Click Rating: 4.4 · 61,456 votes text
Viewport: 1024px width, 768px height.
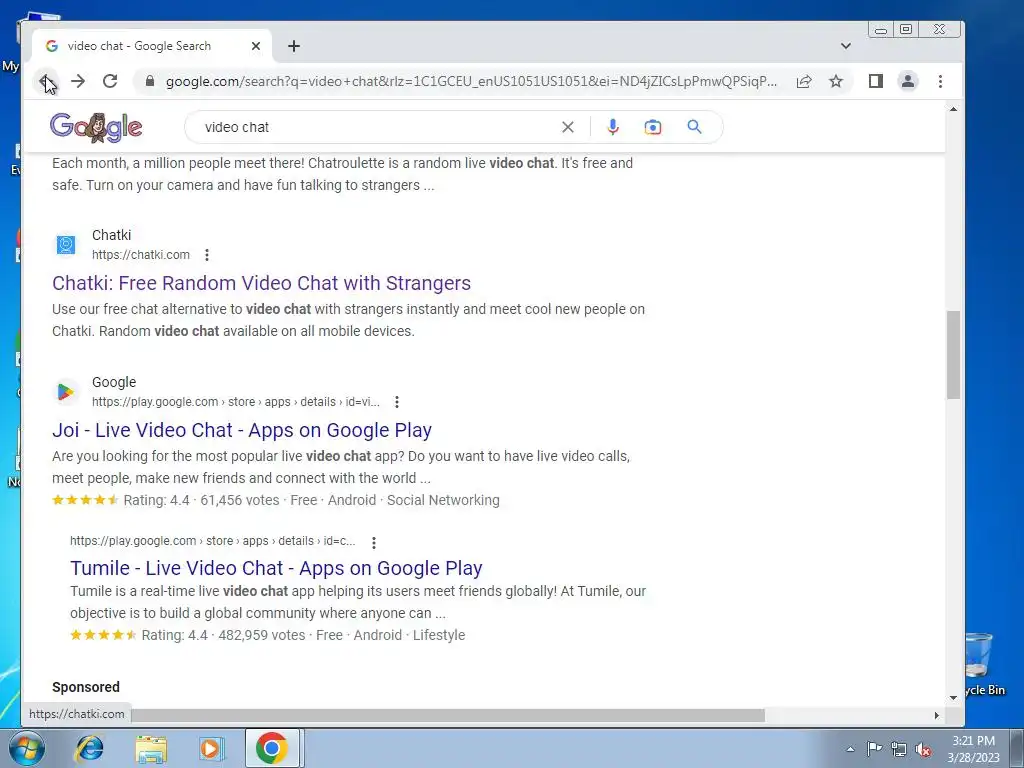pos(204,500)
